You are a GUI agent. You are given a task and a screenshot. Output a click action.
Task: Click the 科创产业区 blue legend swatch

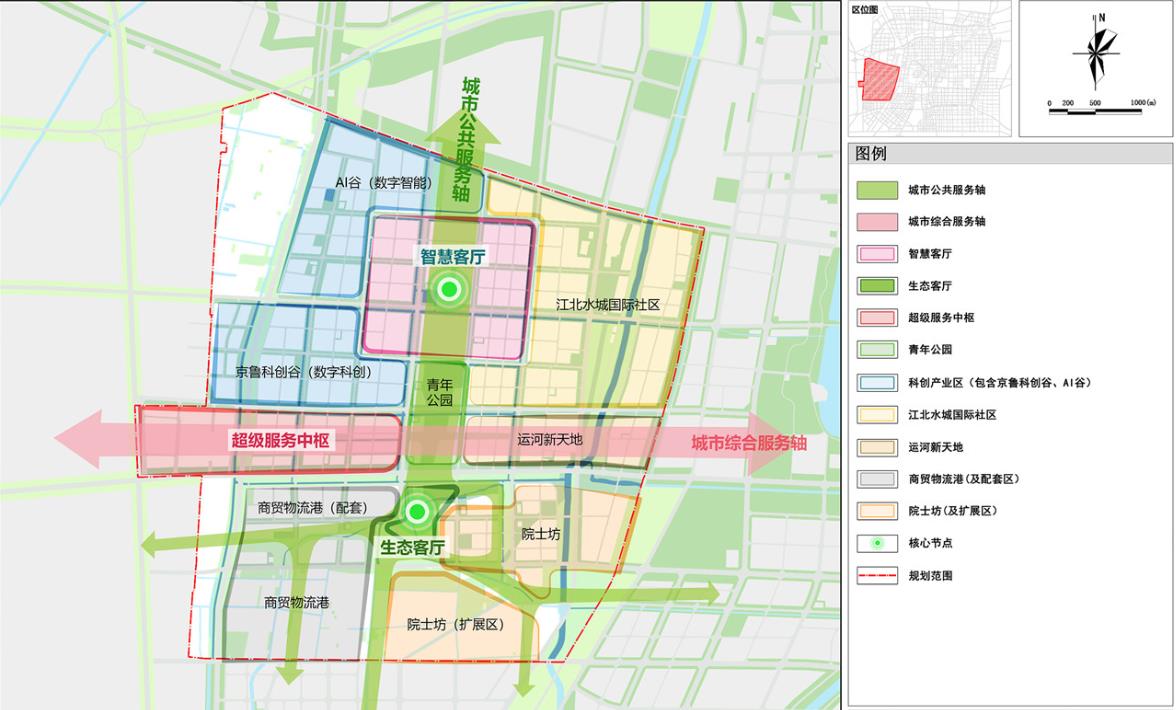click(x=876, y=382)
